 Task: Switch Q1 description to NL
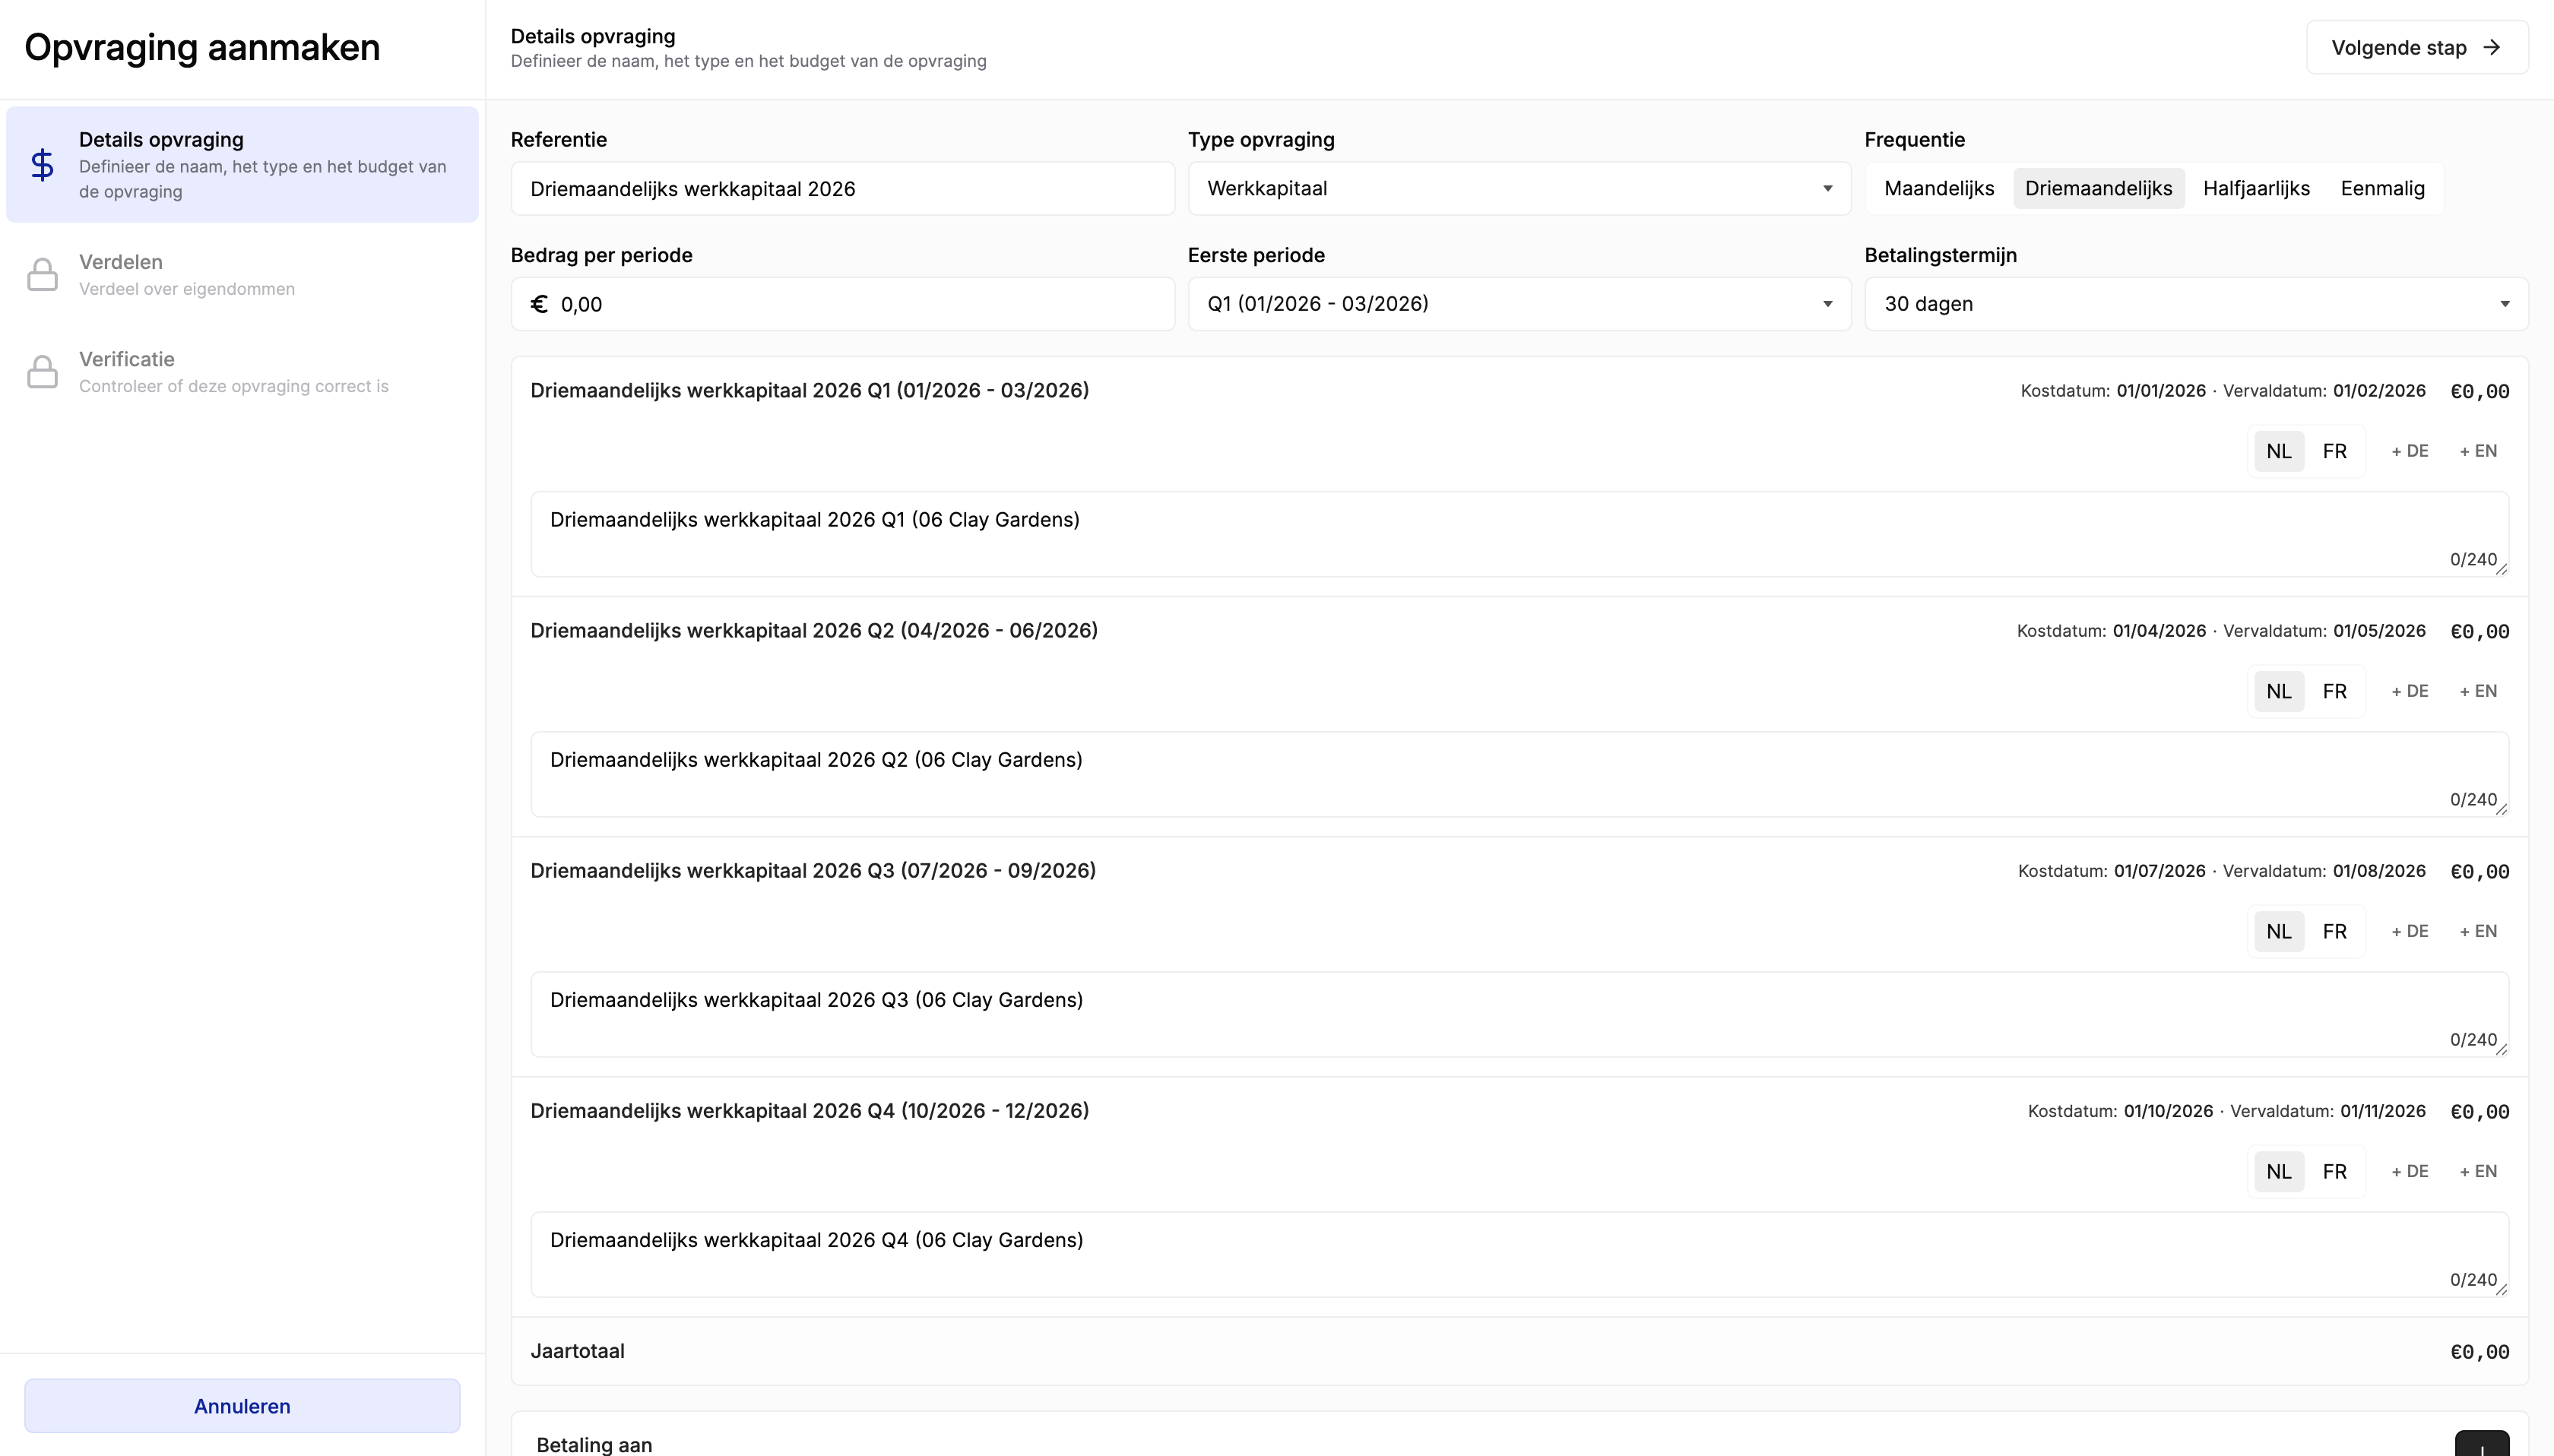[2279, 451]
